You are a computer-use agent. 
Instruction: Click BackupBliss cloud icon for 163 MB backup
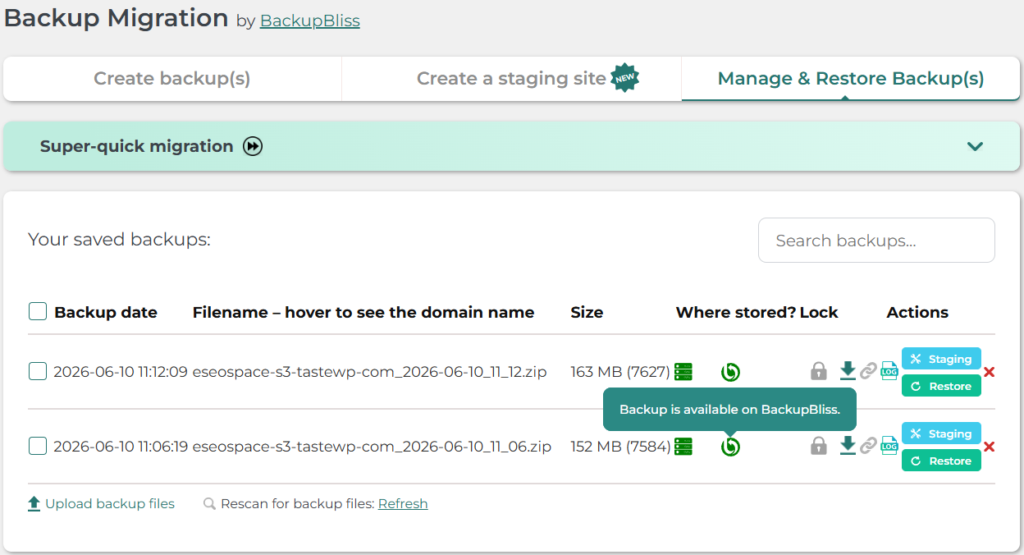click(730, 372)
